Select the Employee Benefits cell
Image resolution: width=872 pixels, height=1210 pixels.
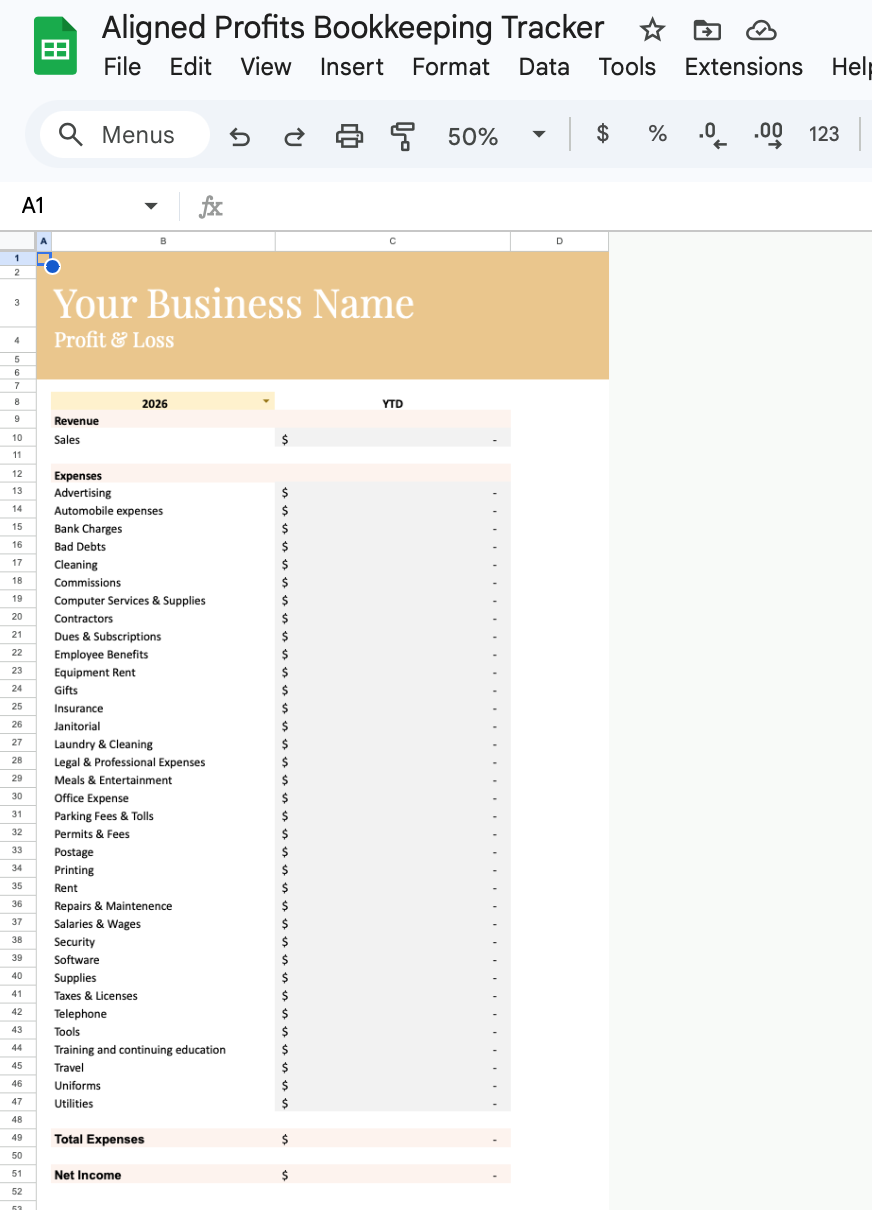point(163,655)
